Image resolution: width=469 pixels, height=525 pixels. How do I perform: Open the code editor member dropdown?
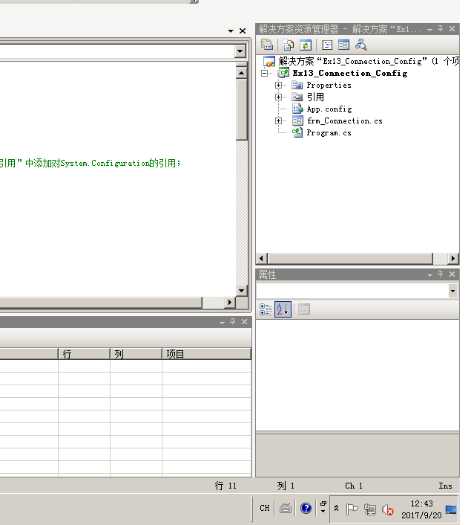240,52
